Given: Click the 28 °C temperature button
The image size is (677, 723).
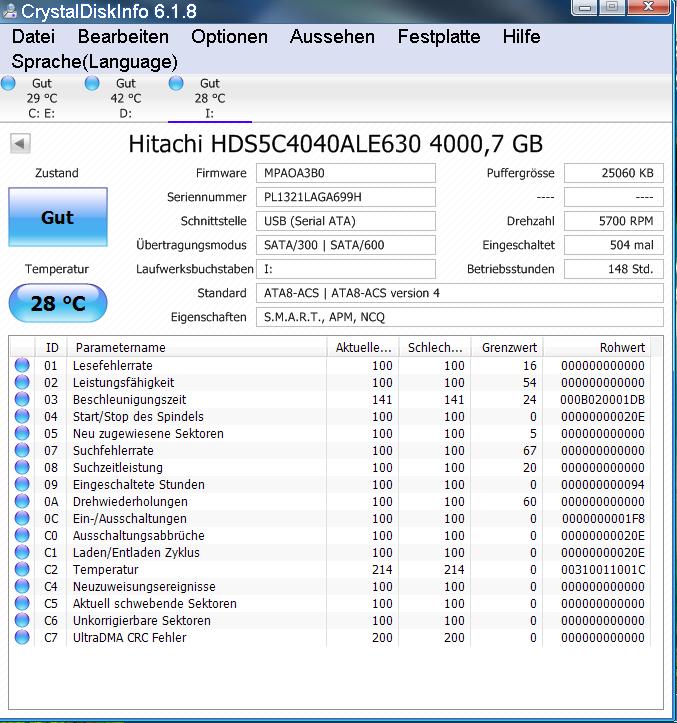Looking at the screenshot, I should pos(58,303).
